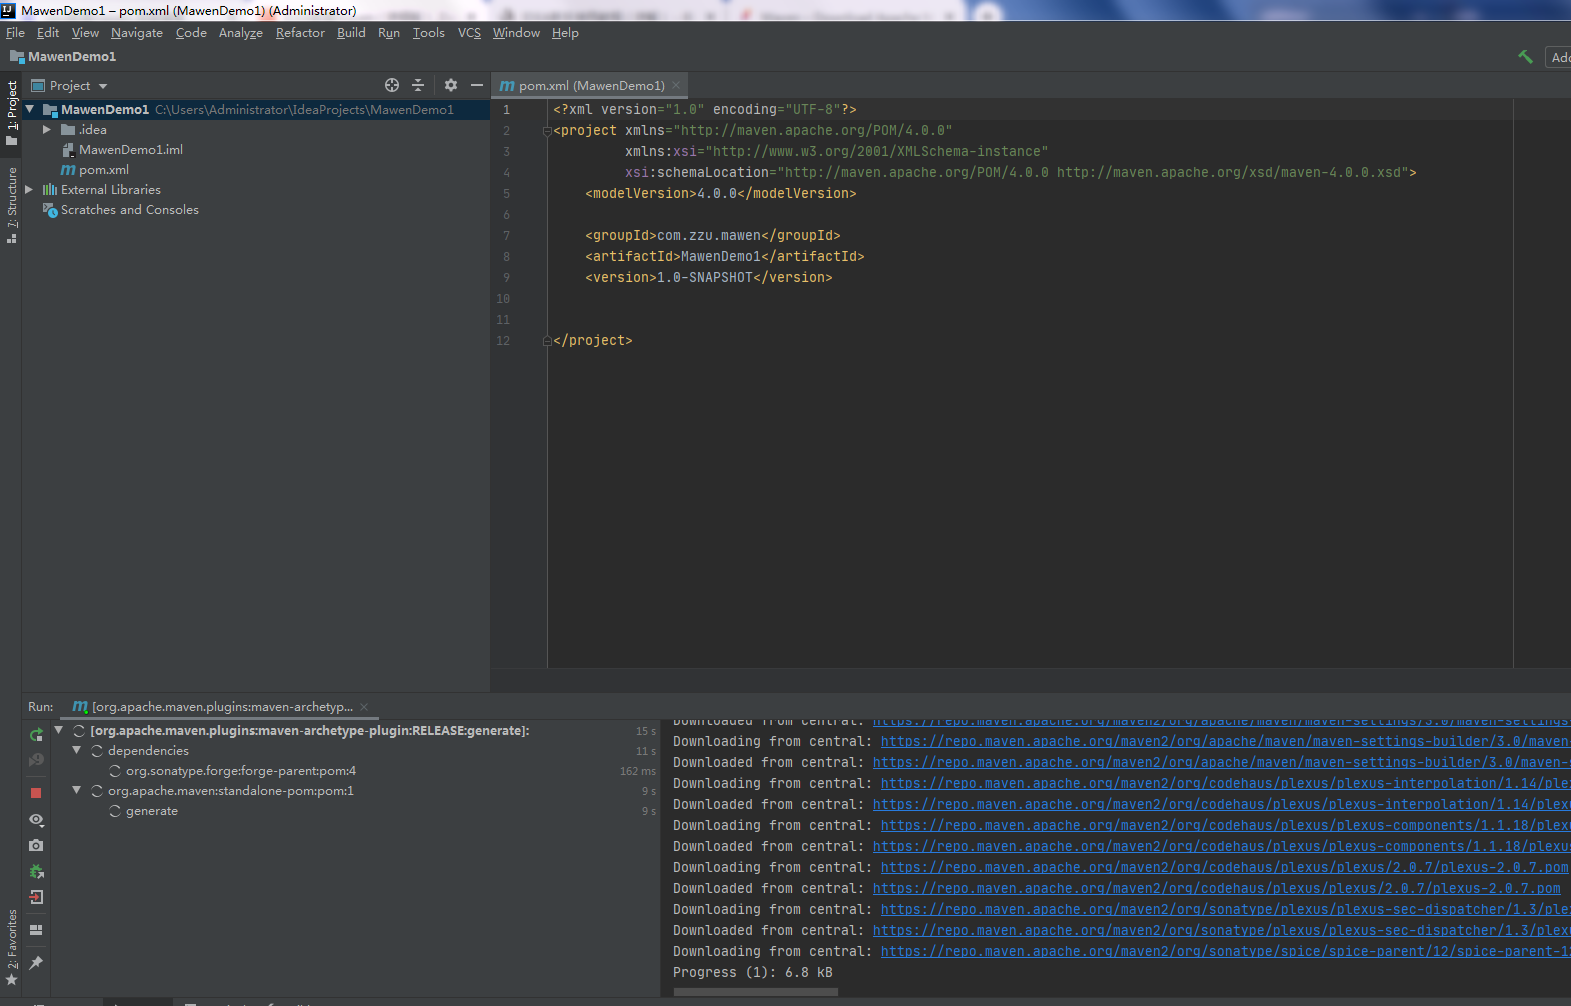Open the VCS menu
Image resolution: width=1571 pixels, height=1006 pixels.
[469, 33]
